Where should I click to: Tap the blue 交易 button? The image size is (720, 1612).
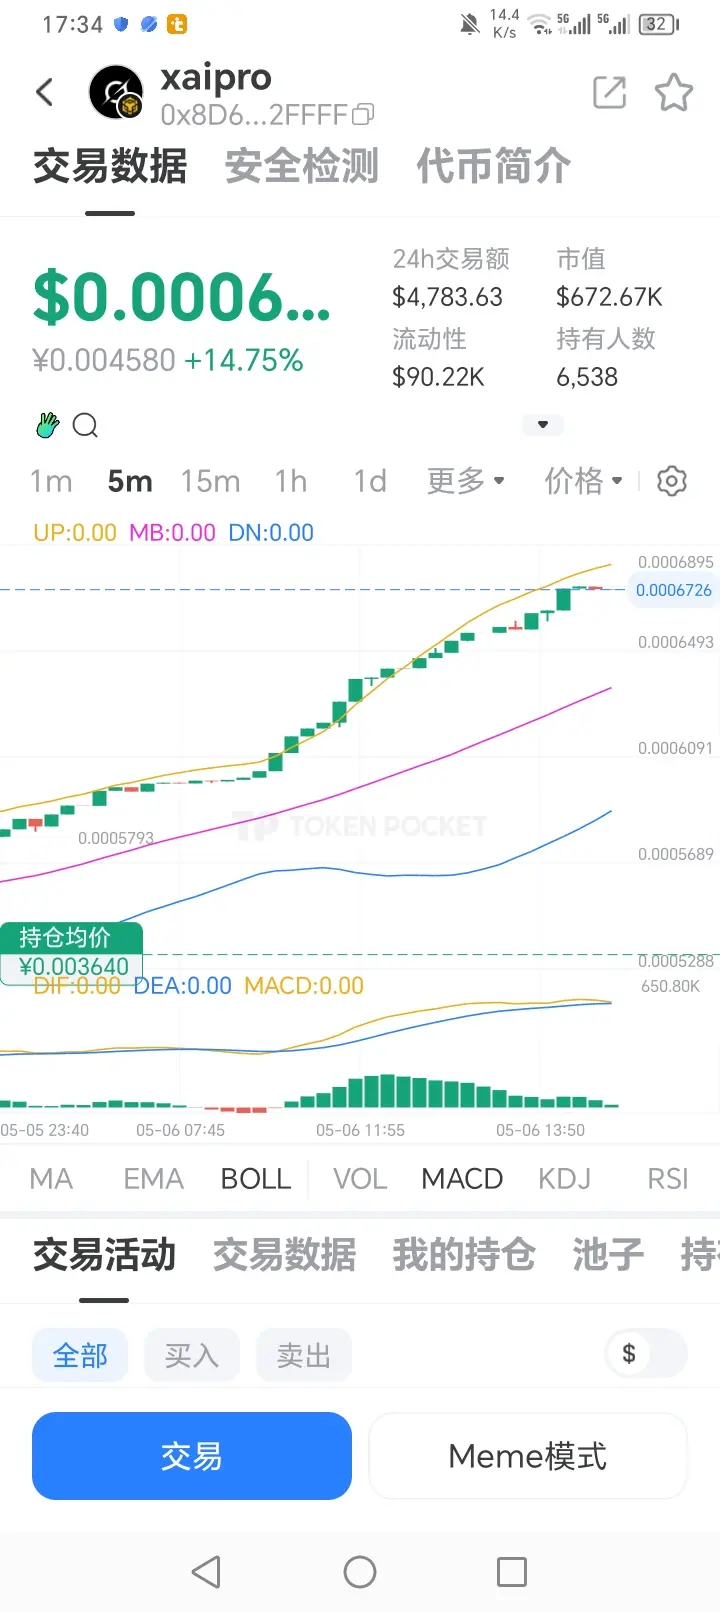click(192, 1456)
